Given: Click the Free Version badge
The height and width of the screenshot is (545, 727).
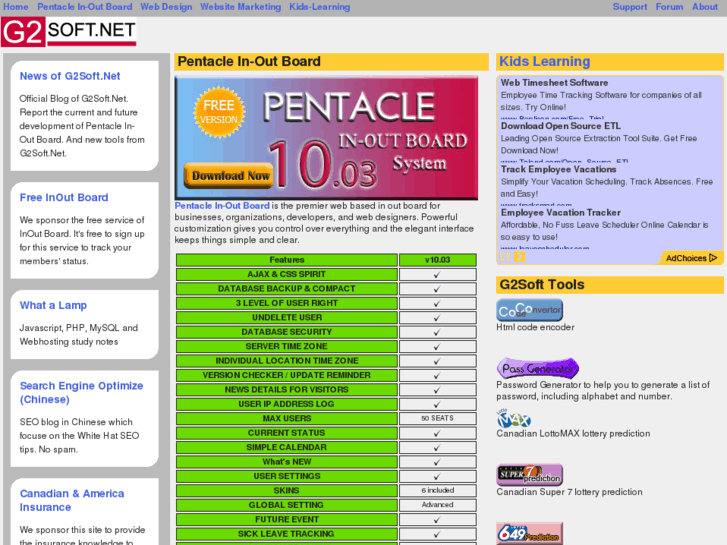Looking at the screenshot, I should 219,112.
